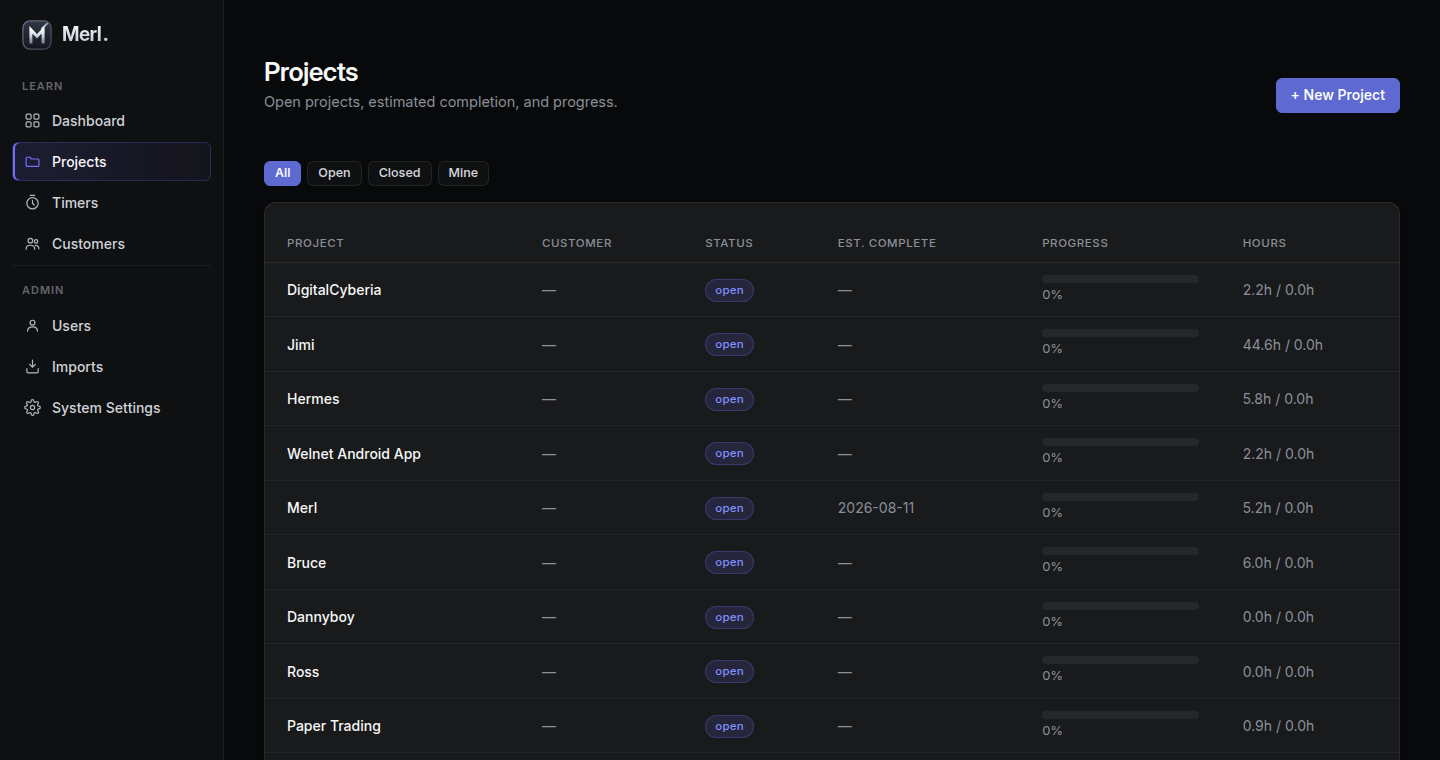Open the Dannyboy project
This screenshot has height=760, width=1440.
coord(321,617)
